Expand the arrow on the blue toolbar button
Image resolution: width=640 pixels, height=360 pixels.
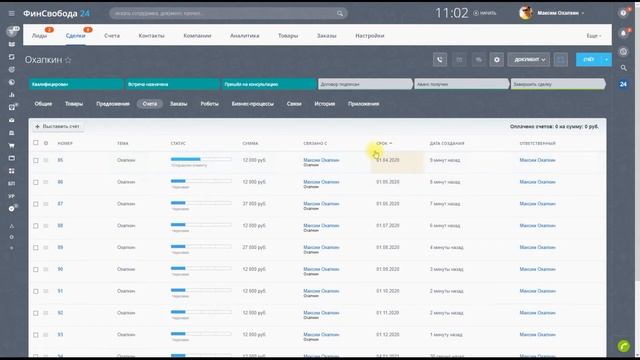pyautogui.click(x=607, y=60)
